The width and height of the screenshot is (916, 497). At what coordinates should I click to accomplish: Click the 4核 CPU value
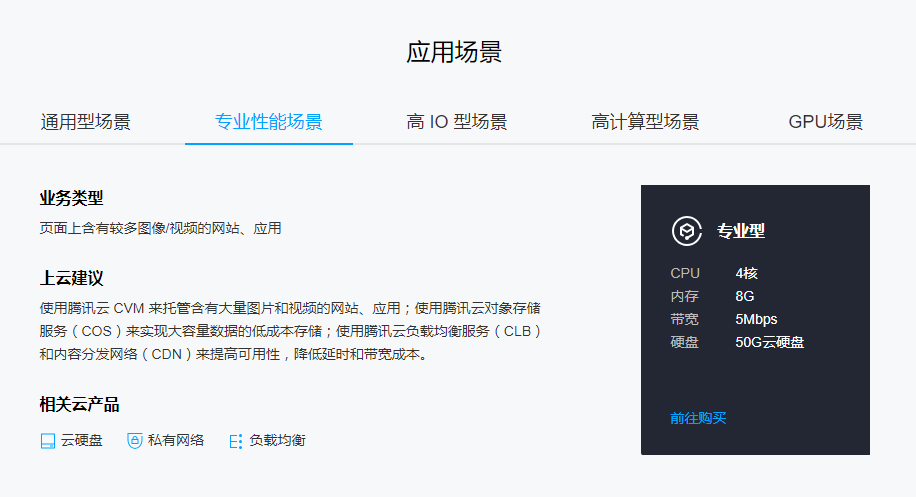(x=747, y=273)
